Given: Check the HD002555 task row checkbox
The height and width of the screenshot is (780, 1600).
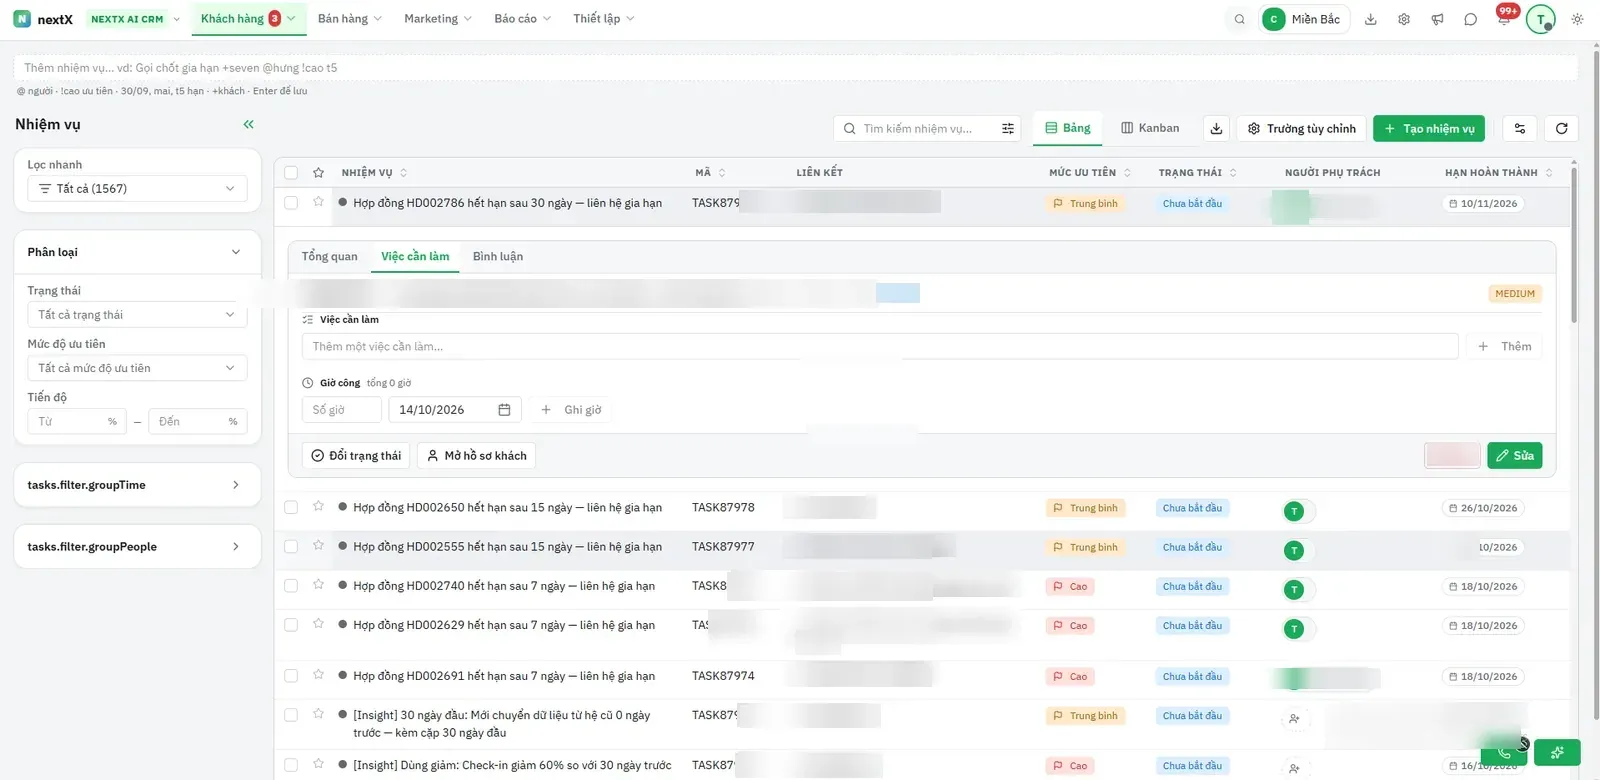Looking at the screenshot, I should tap(291, 547).
